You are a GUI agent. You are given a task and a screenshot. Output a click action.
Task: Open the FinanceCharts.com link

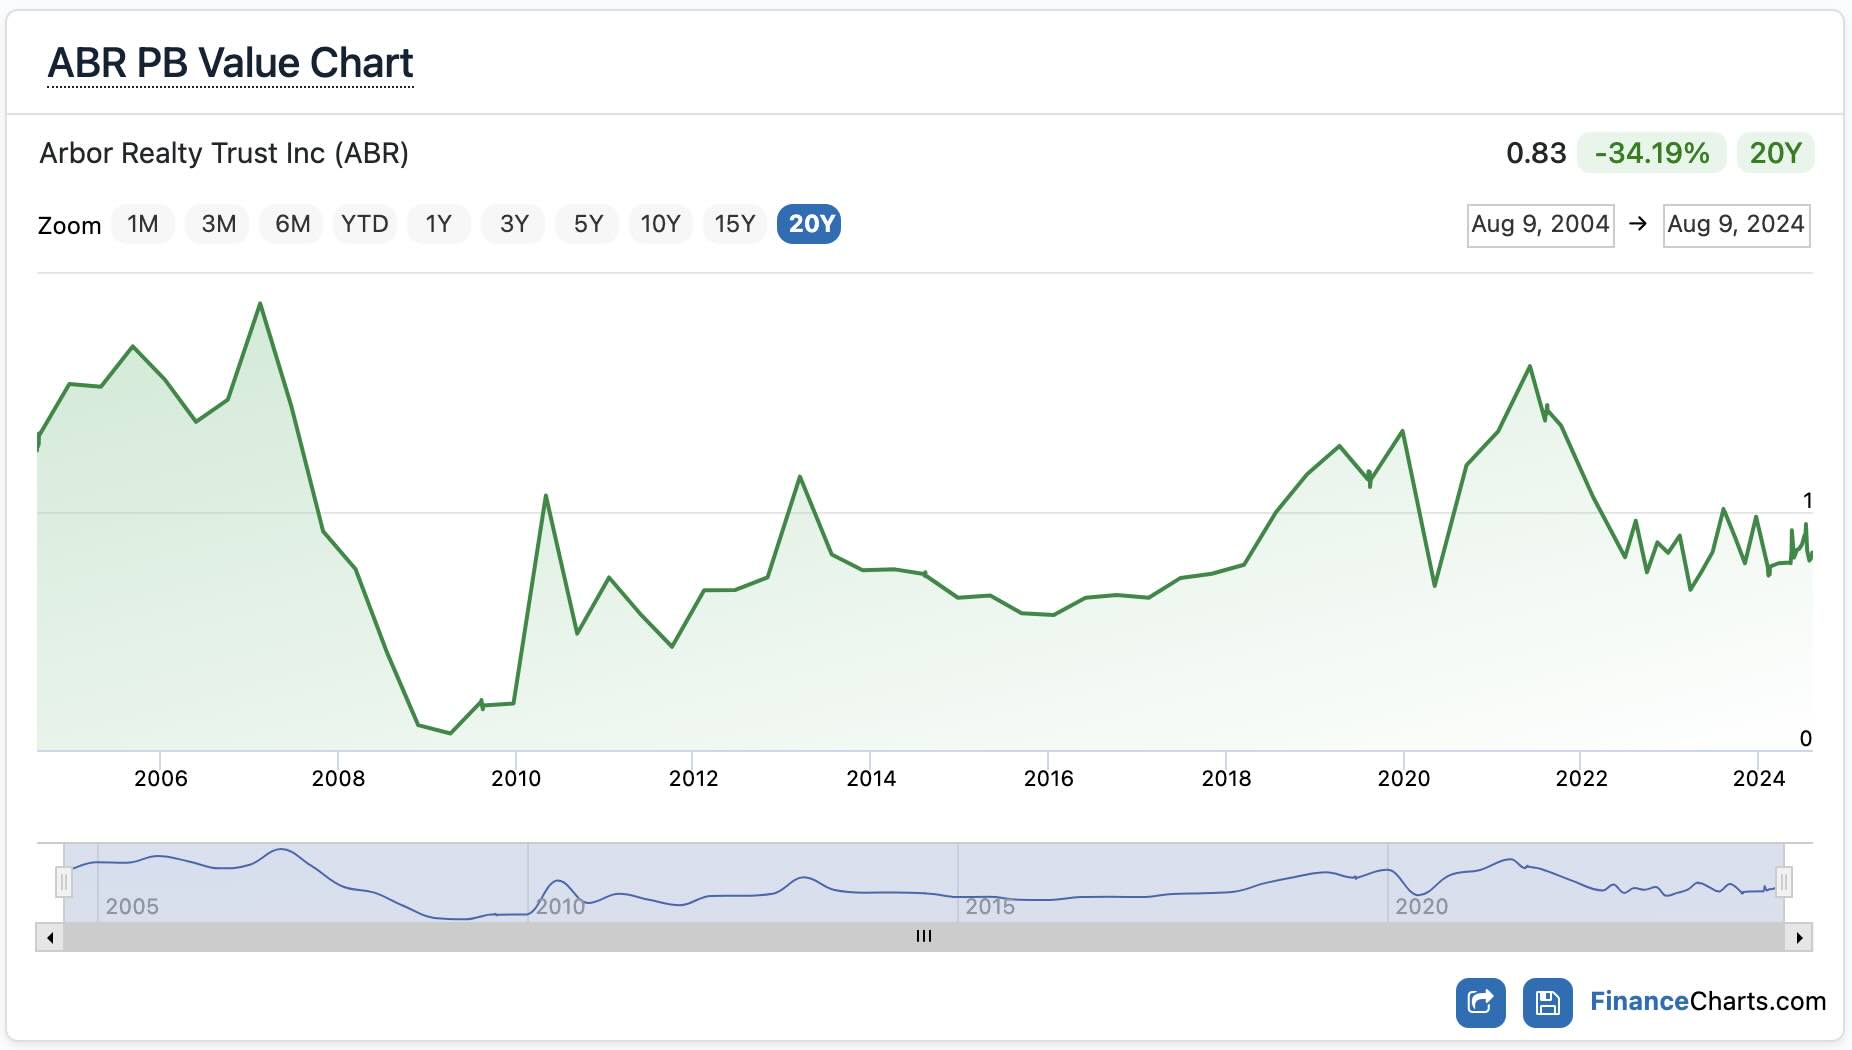(1708, 1002)
